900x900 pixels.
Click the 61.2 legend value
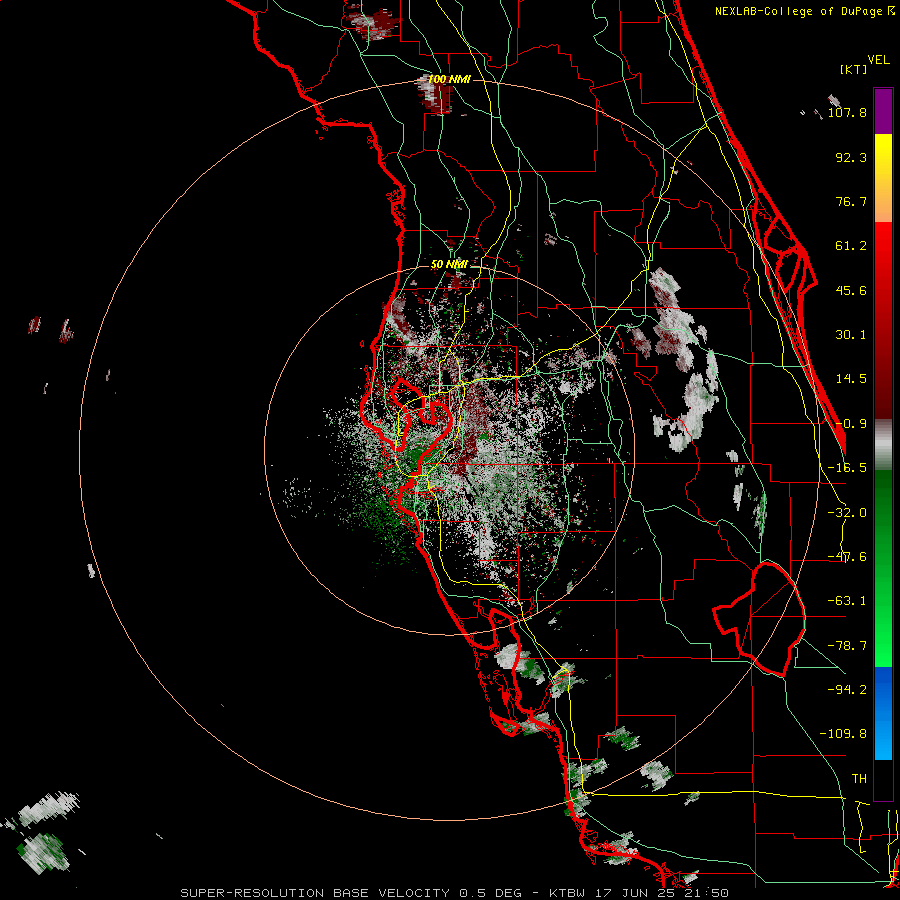tap(851, 246)
